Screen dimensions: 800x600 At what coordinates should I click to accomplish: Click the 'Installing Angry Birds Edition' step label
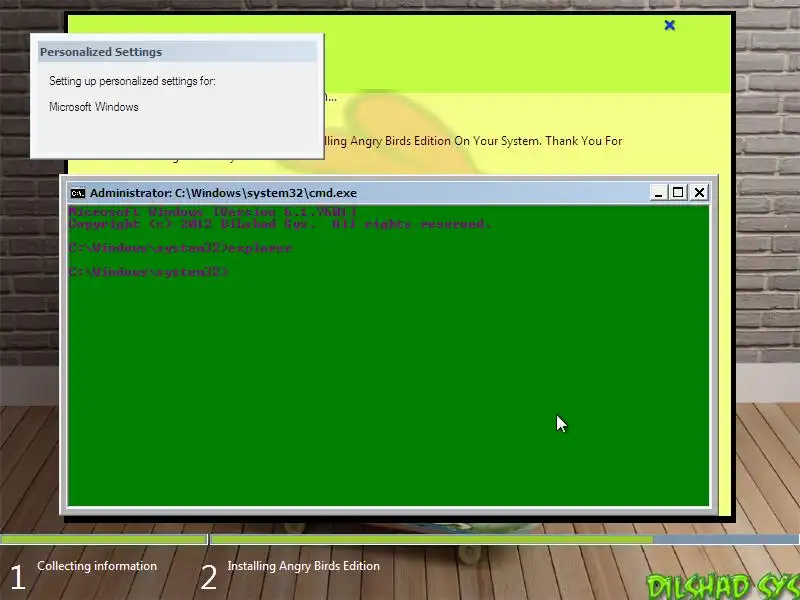304,566
